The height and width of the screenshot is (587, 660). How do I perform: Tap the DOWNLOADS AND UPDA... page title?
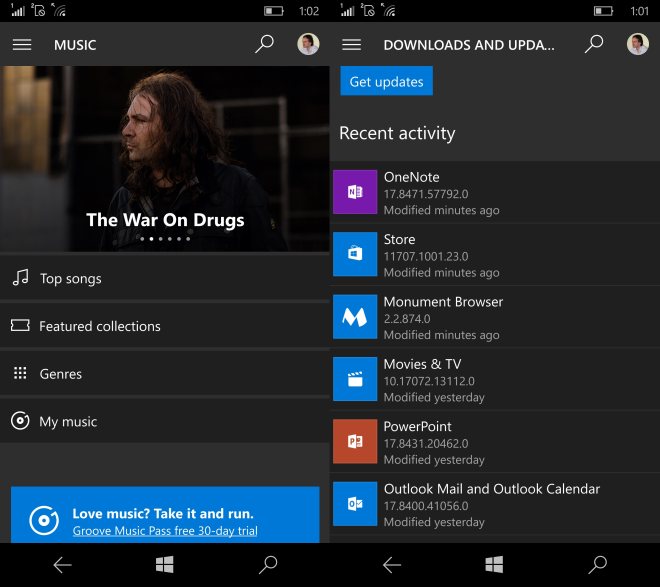(x=469, y=45)
